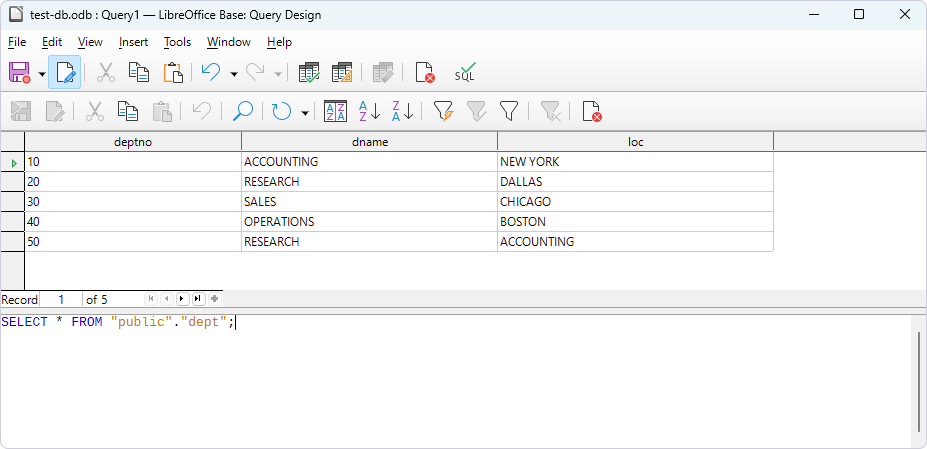
Task: Click the Refresh icon in table toolbar
Action: [x=282, y=111]
